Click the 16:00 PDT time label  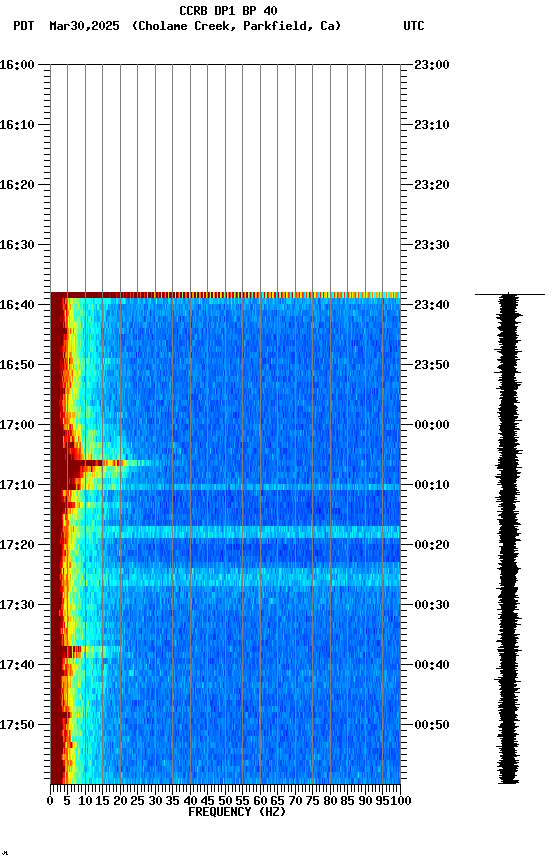17,65
